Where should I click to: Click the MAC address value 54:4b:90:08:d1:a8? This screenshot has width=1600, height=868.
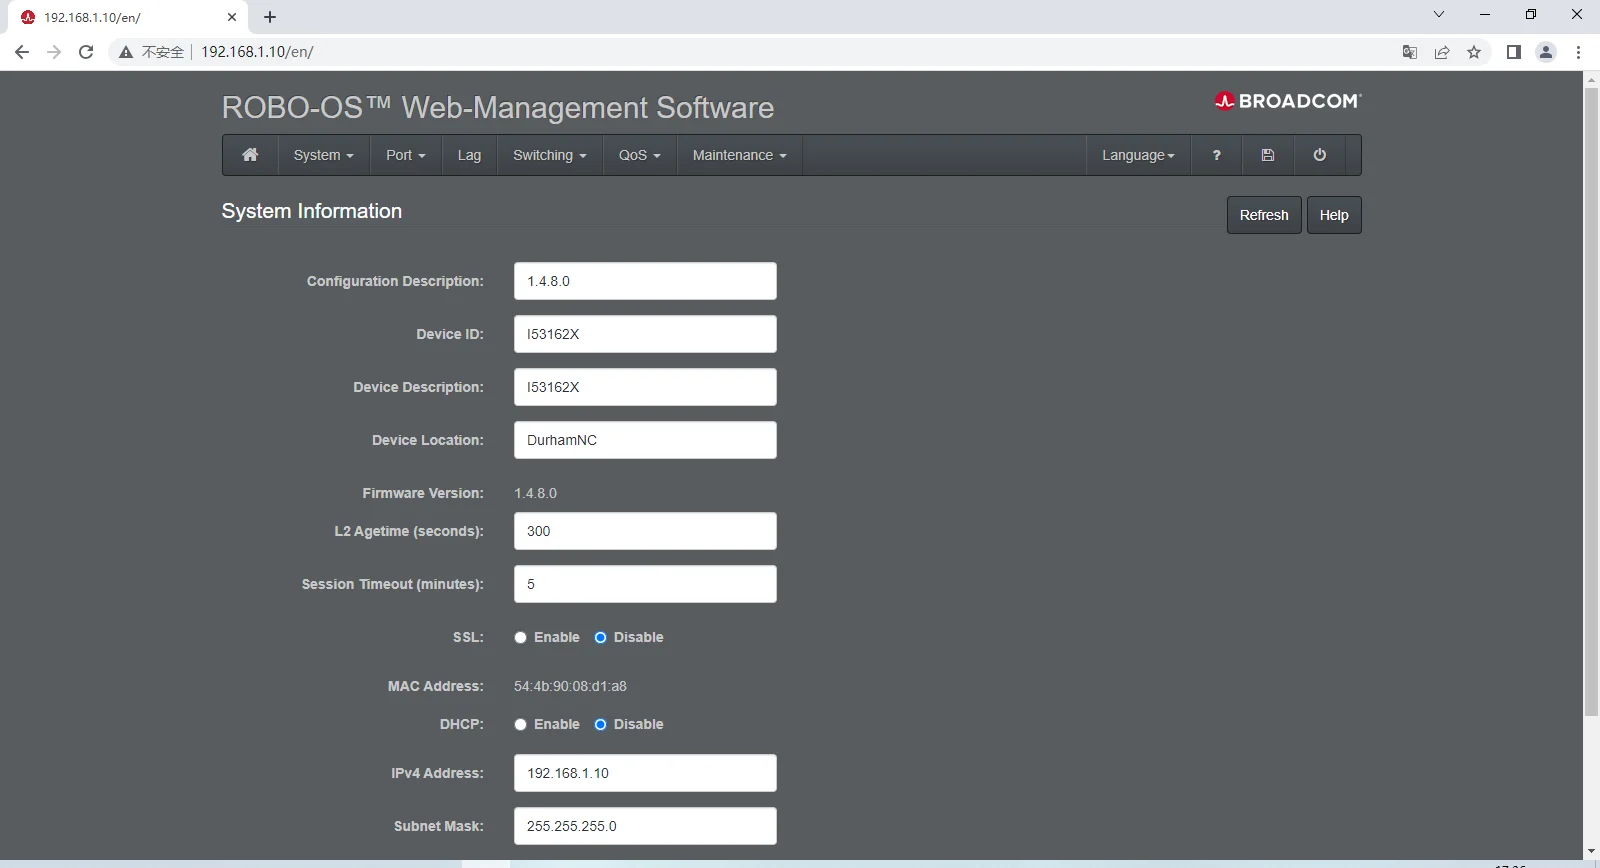(x=570, y=686)
